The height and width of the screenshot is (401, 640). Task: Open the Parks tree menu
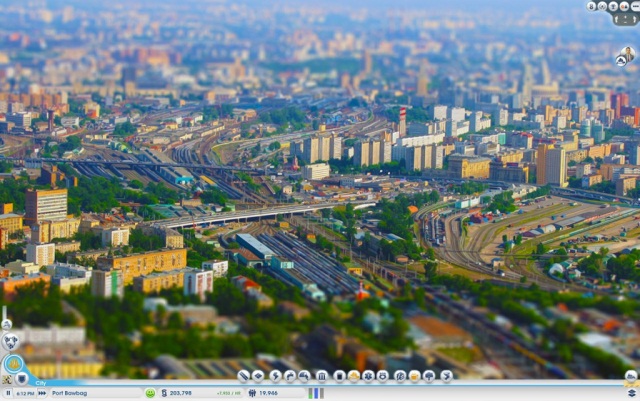coord(429,376)
